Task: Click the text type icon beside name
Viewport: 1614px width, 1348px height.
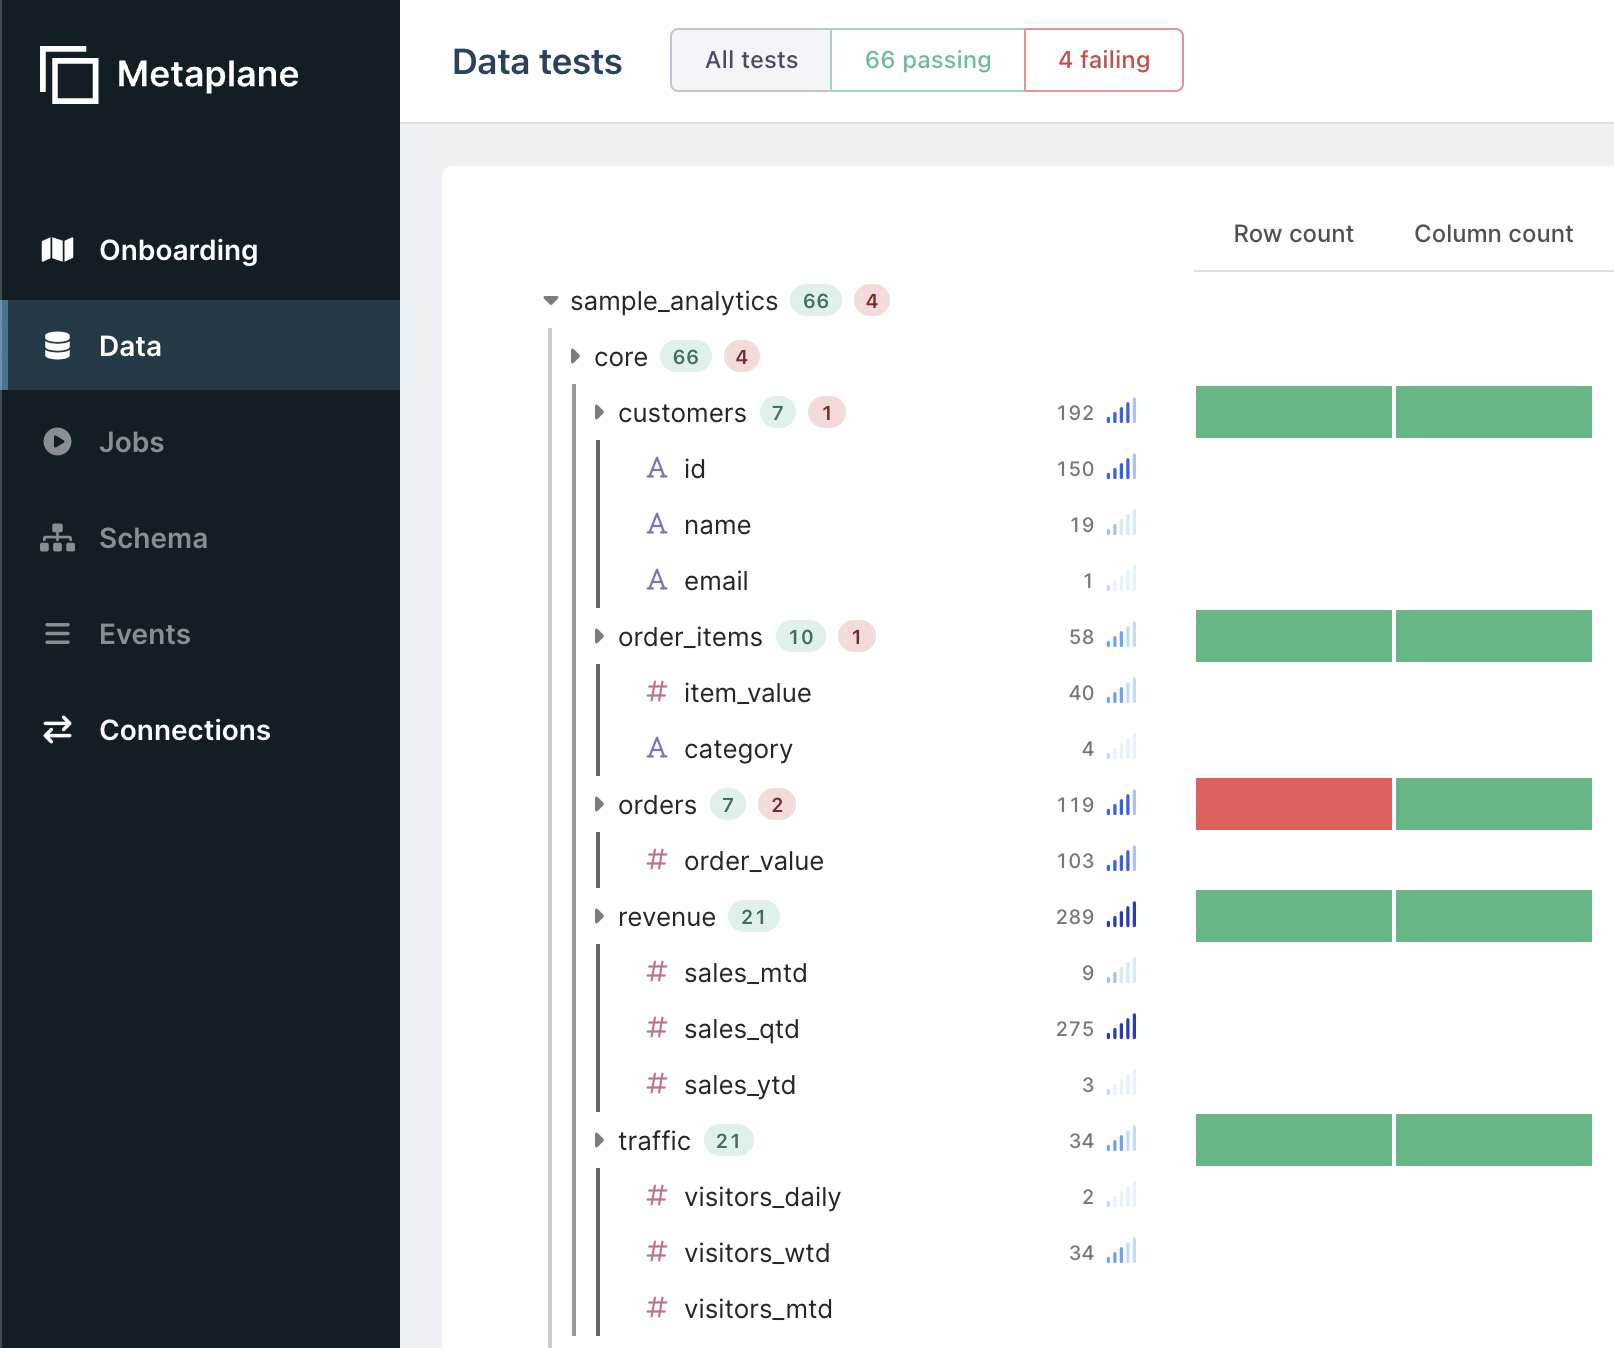Action: click(x=657, y=524)
